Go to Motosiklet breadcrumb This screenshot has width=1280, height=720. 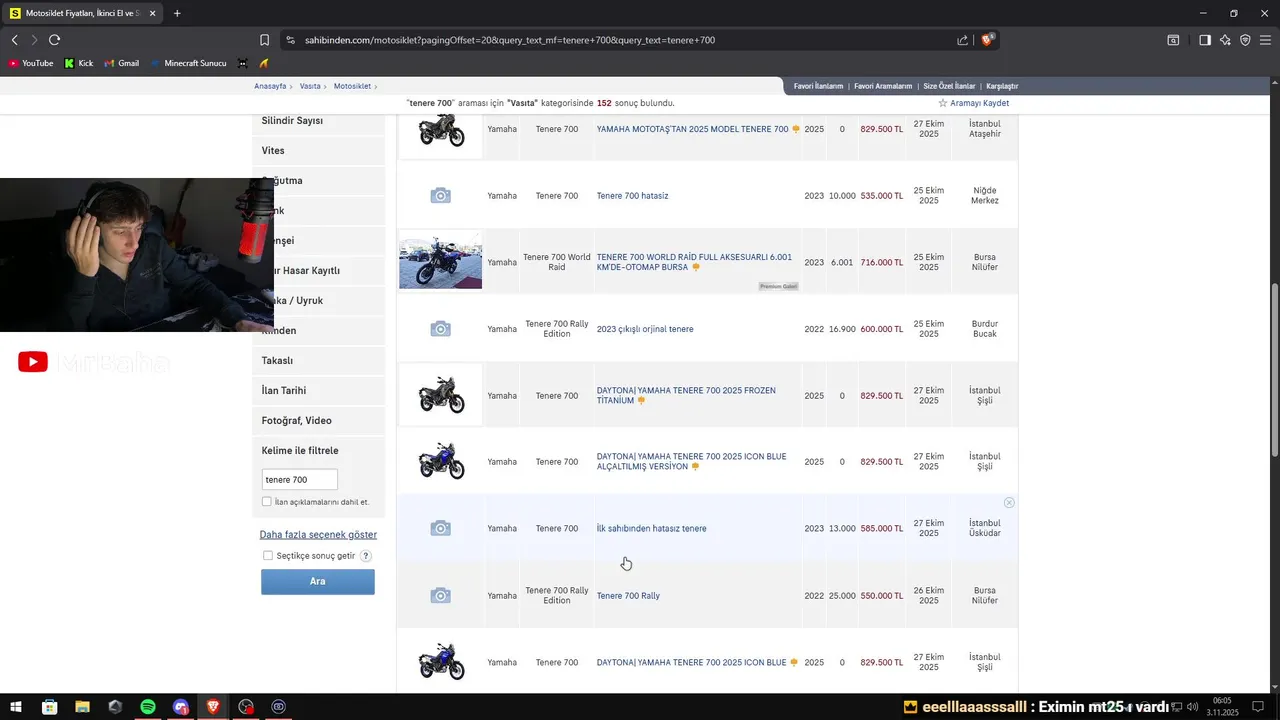(352, 87)
